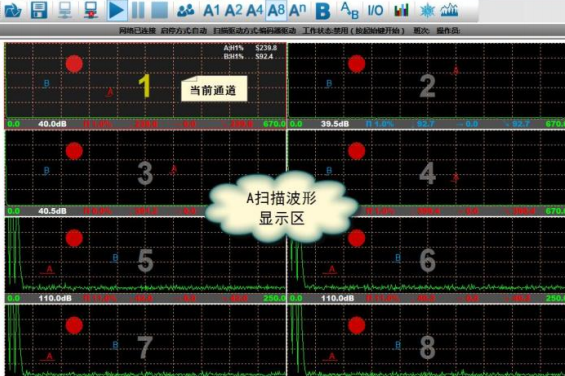Screen dimensions: 565x376
Task: Open the I/O settings
Action: pos(375,11)
